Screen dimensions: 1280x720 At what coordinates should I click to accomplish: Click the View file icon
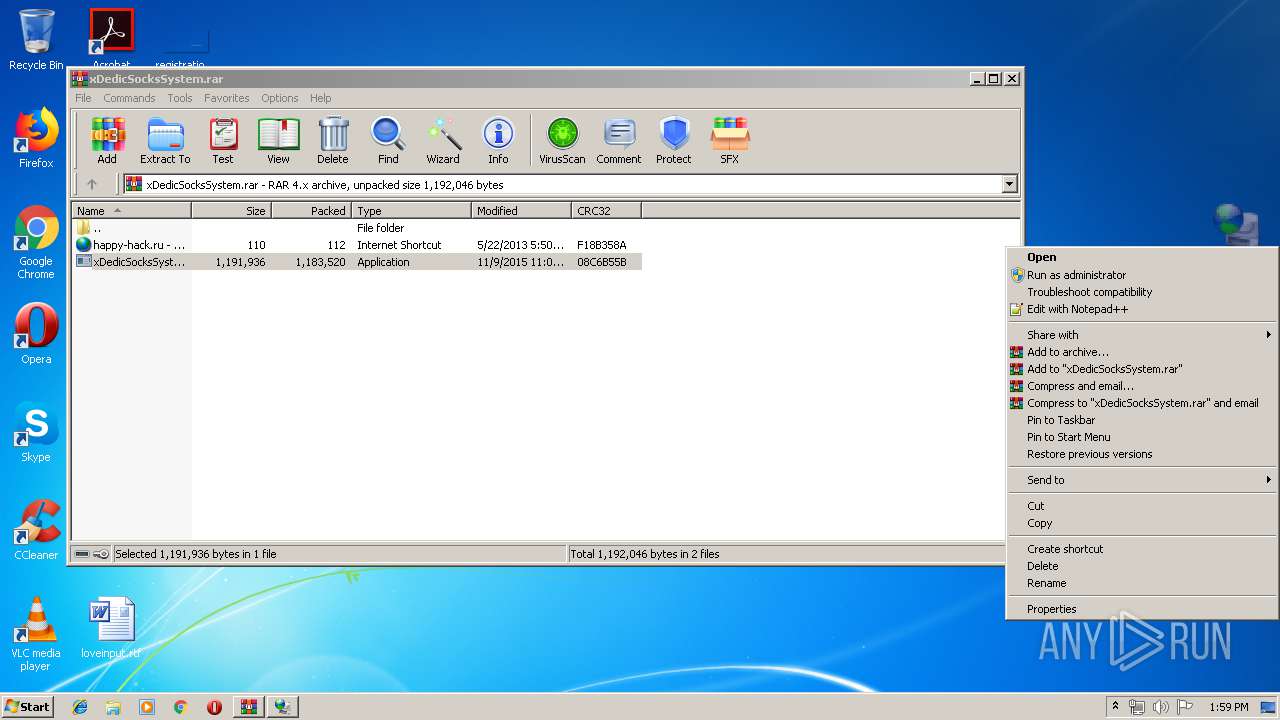(278, 140)
